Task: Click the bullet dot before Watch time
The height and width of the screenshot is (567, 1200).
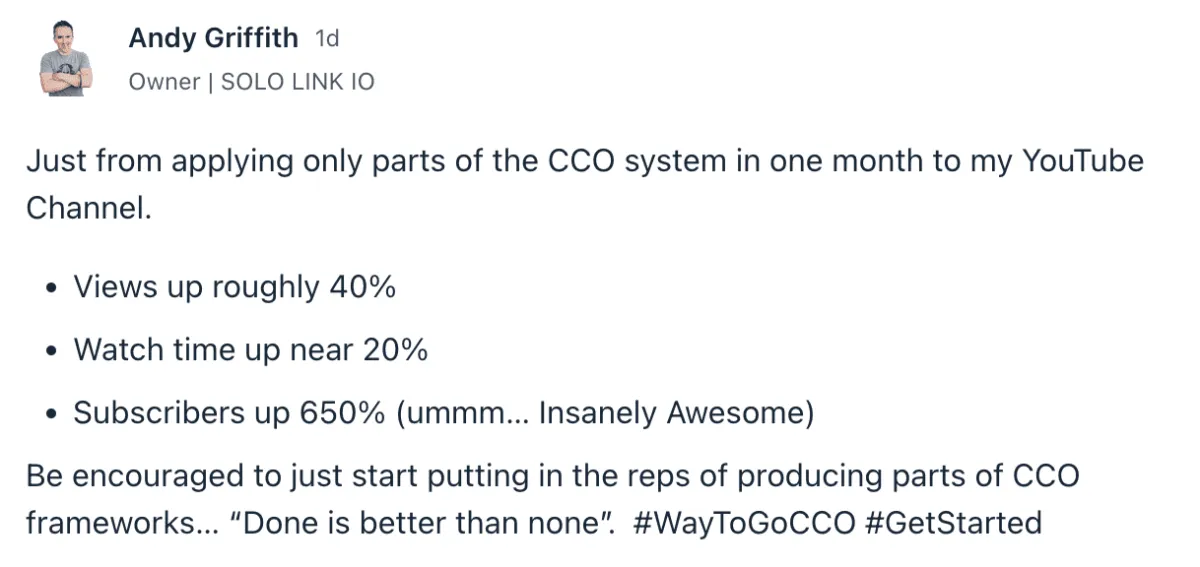Action: coord(52,352)
